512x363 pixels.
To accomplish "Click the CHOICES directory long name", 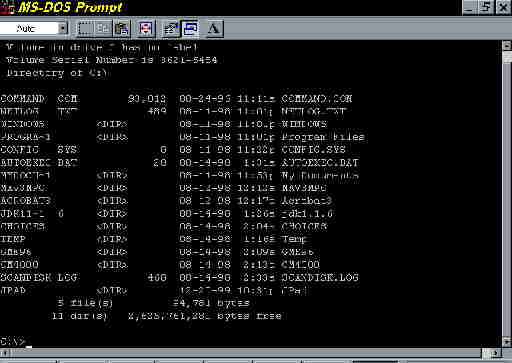I will (304, 226).
